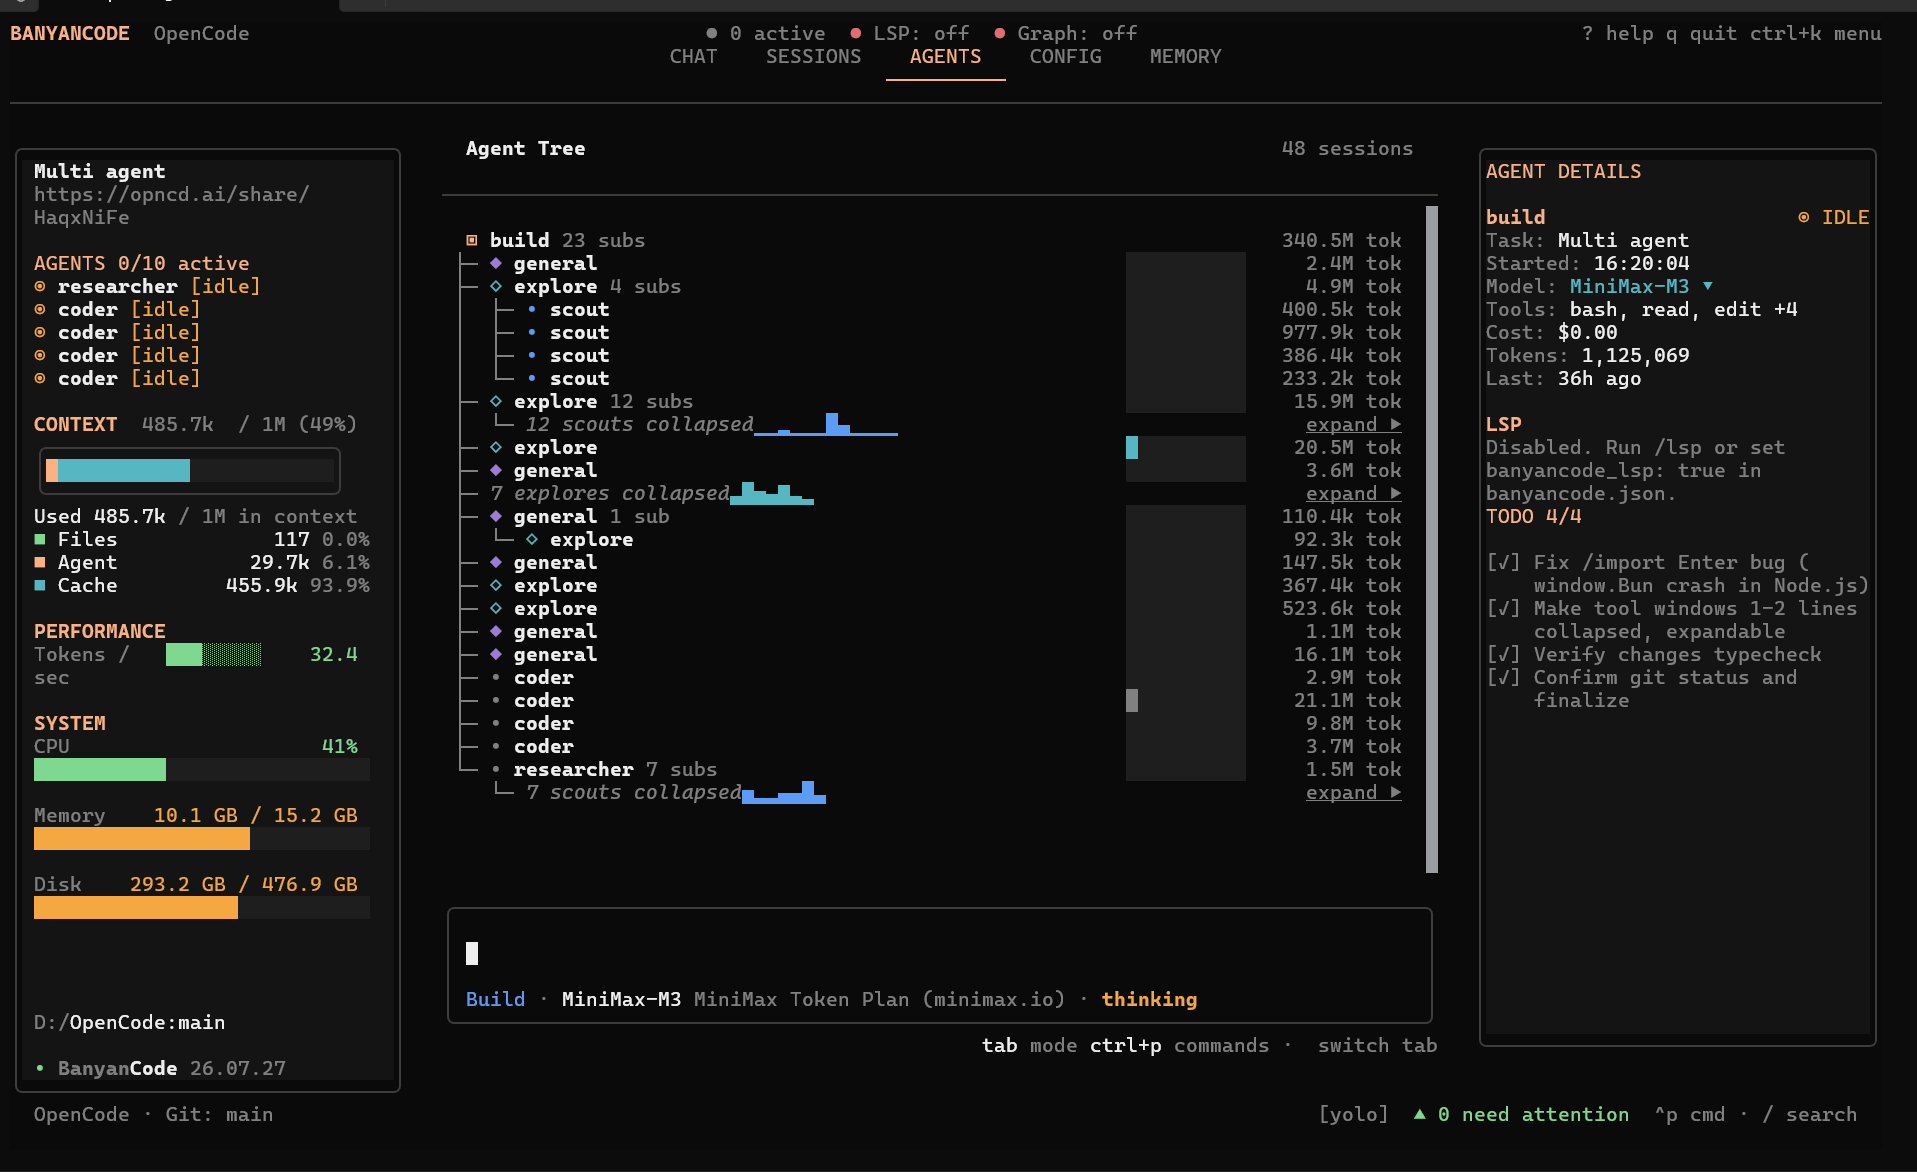The image size is (1917, 1172).
Task: Toggle the Graph: off indicator
Action: tap(1066, 33)
